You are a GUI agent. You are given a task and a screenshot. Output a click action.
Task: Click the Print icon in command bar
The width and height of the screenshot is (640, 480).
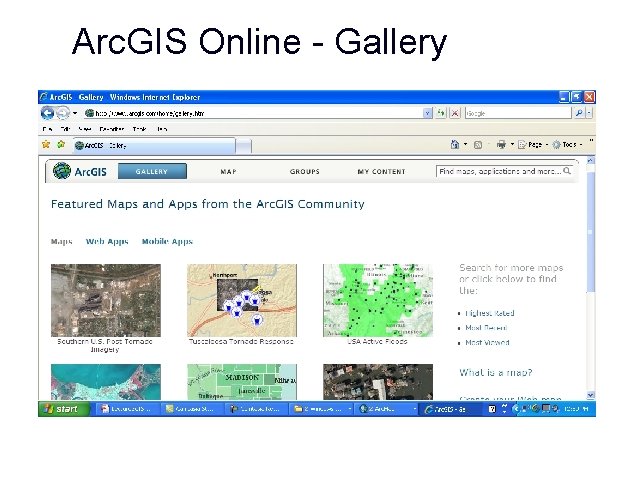click(501, 144)
